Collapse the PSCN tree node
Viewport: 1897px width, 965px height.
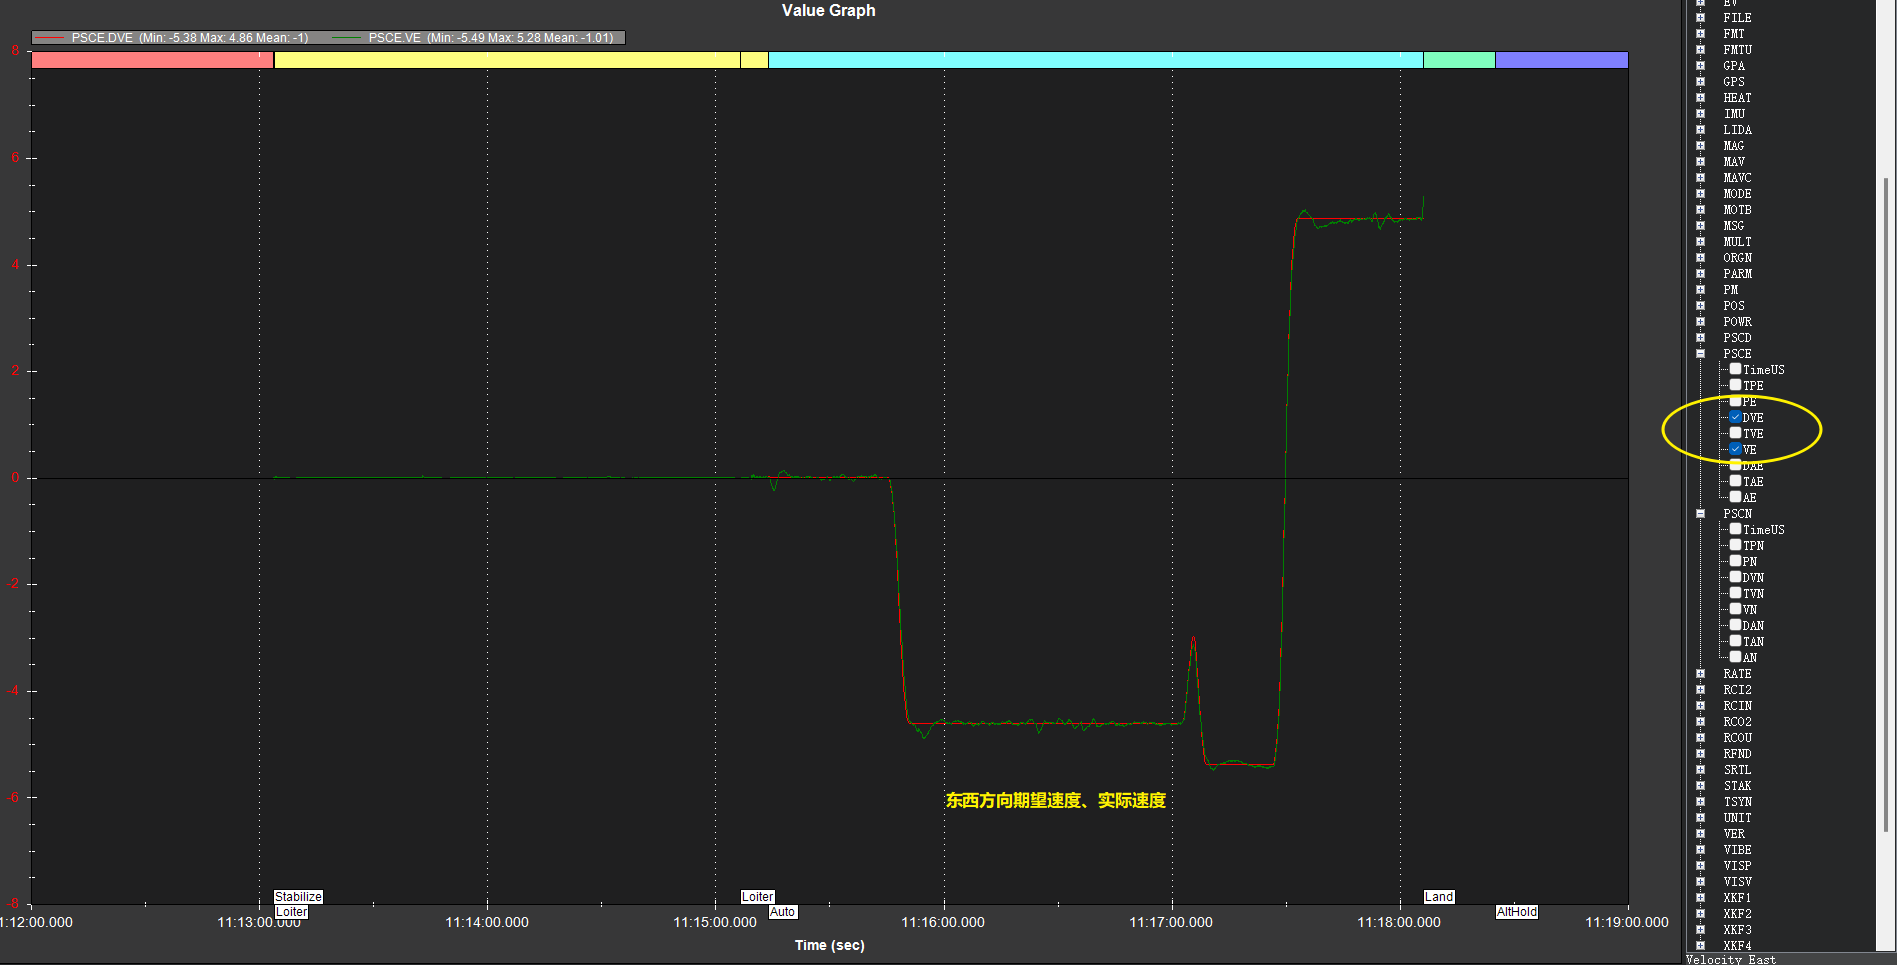[x=1700, y=513]
